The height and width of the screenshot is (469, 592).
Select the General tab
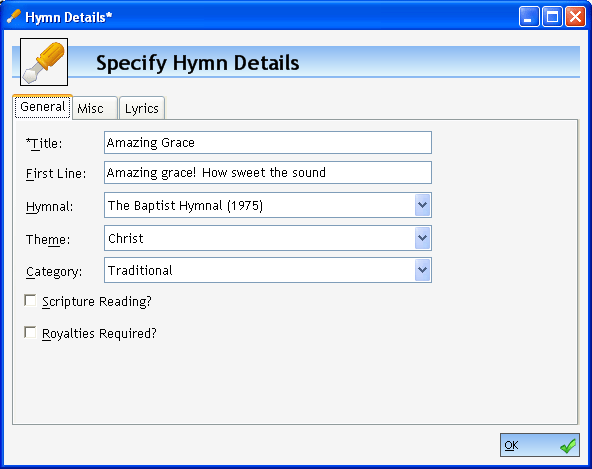click(x=43, y=107)
